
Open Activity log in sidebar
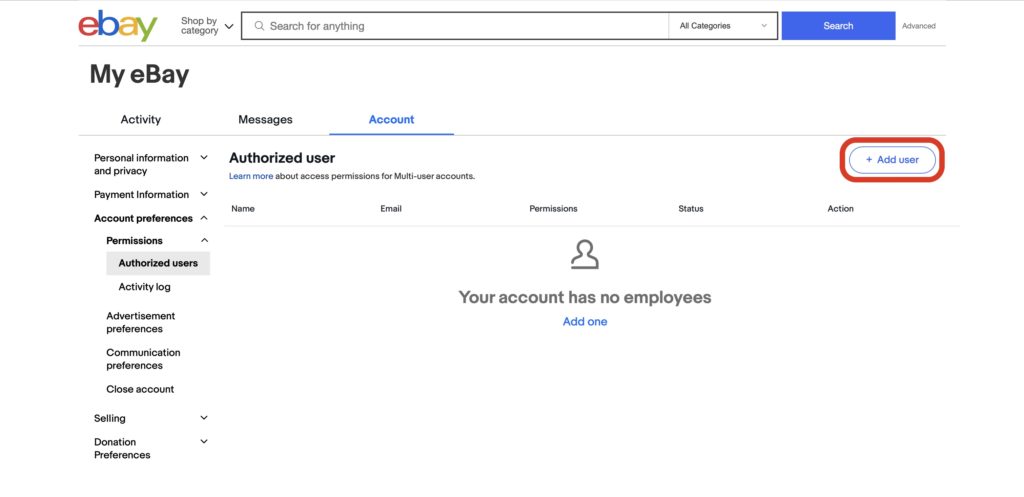(144, 287)
